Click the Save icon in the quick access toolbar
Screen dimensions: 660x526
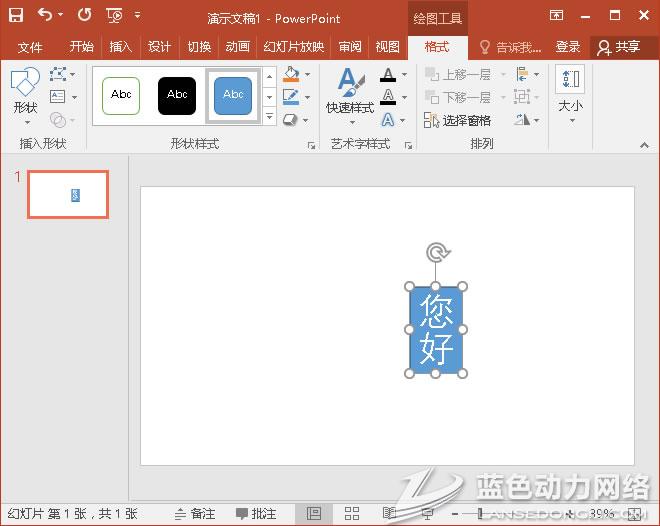(x=16, y=15)
